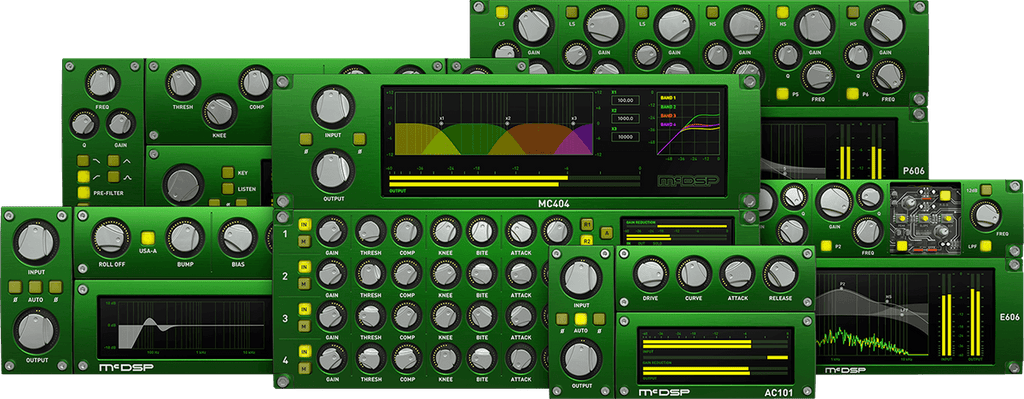Toggle band 1 IN button
1024x399 pixels.
pyautogui.click(x=304, y=225)
